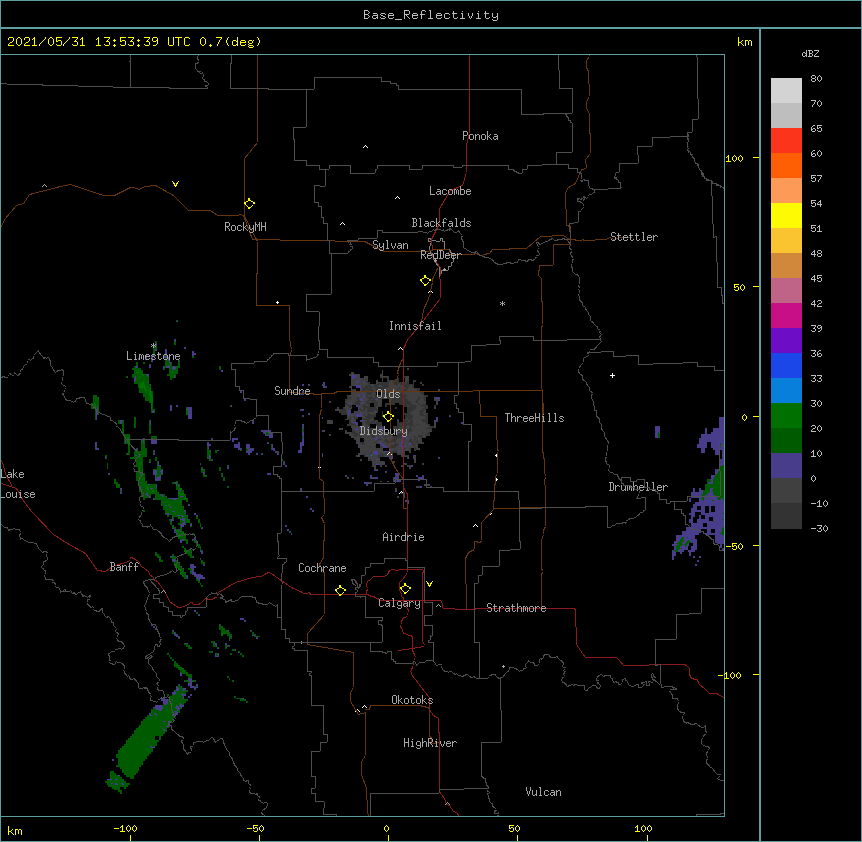
Task: Click the Lacombe city label
Action: [x=450, y=191]
